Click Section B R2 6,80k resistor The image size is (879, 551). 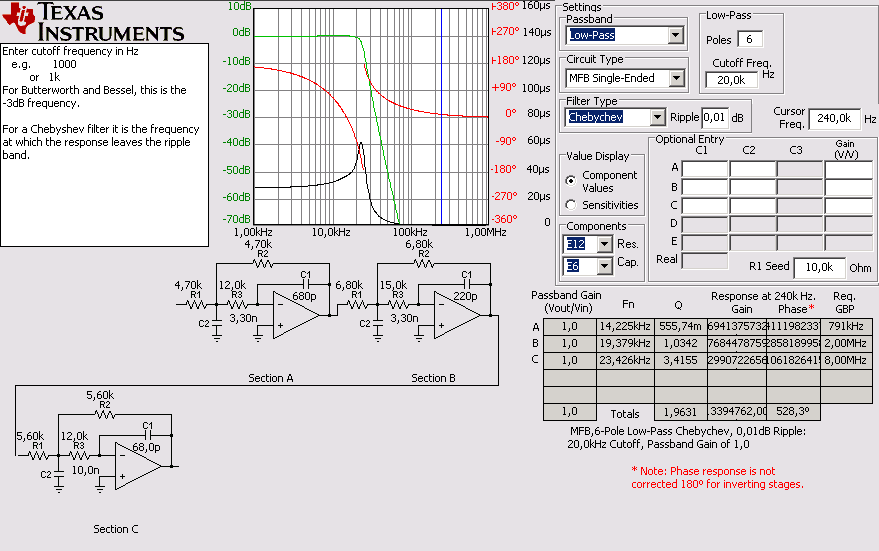pos(424,263)
